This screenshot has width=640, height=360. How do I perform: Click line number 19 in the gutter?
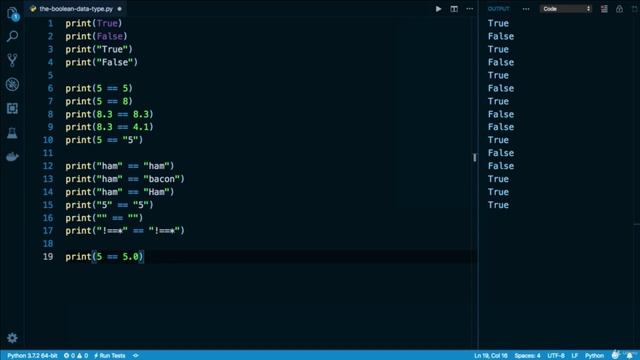pyautogui.click(x=48, y=257)
